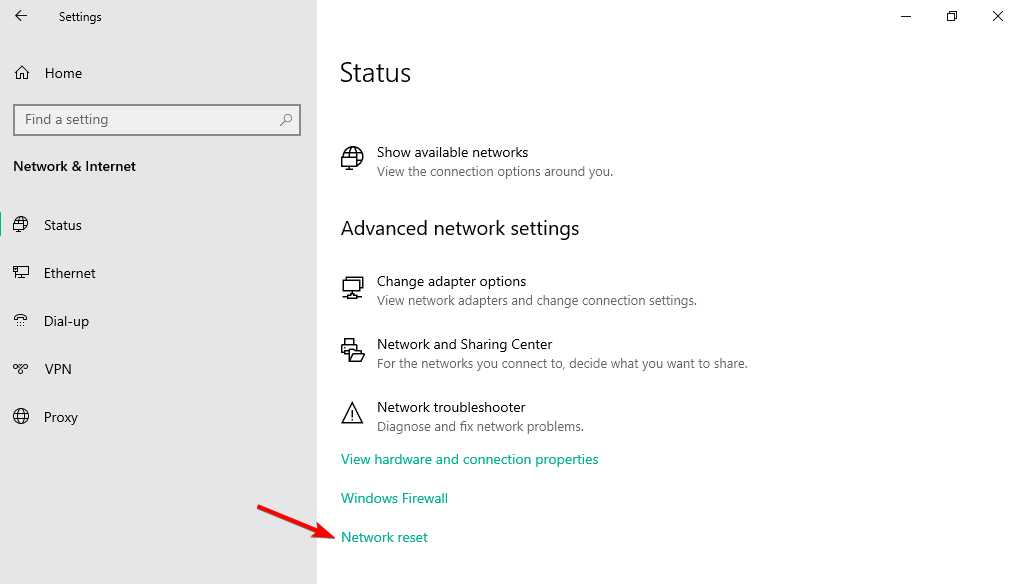Click the back arrow

[x=19, y=16]
